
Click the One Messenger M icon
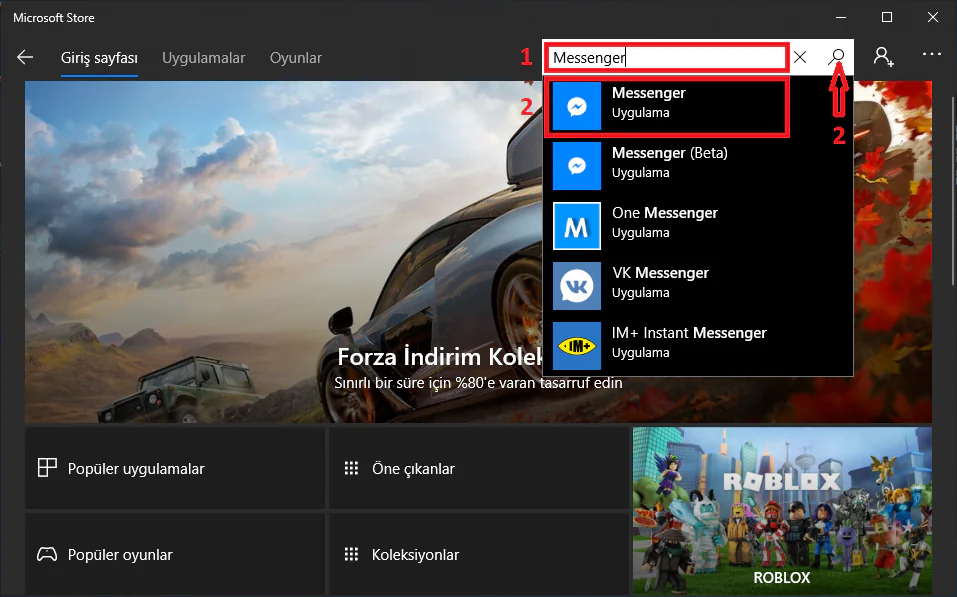(x=577, y=226)
